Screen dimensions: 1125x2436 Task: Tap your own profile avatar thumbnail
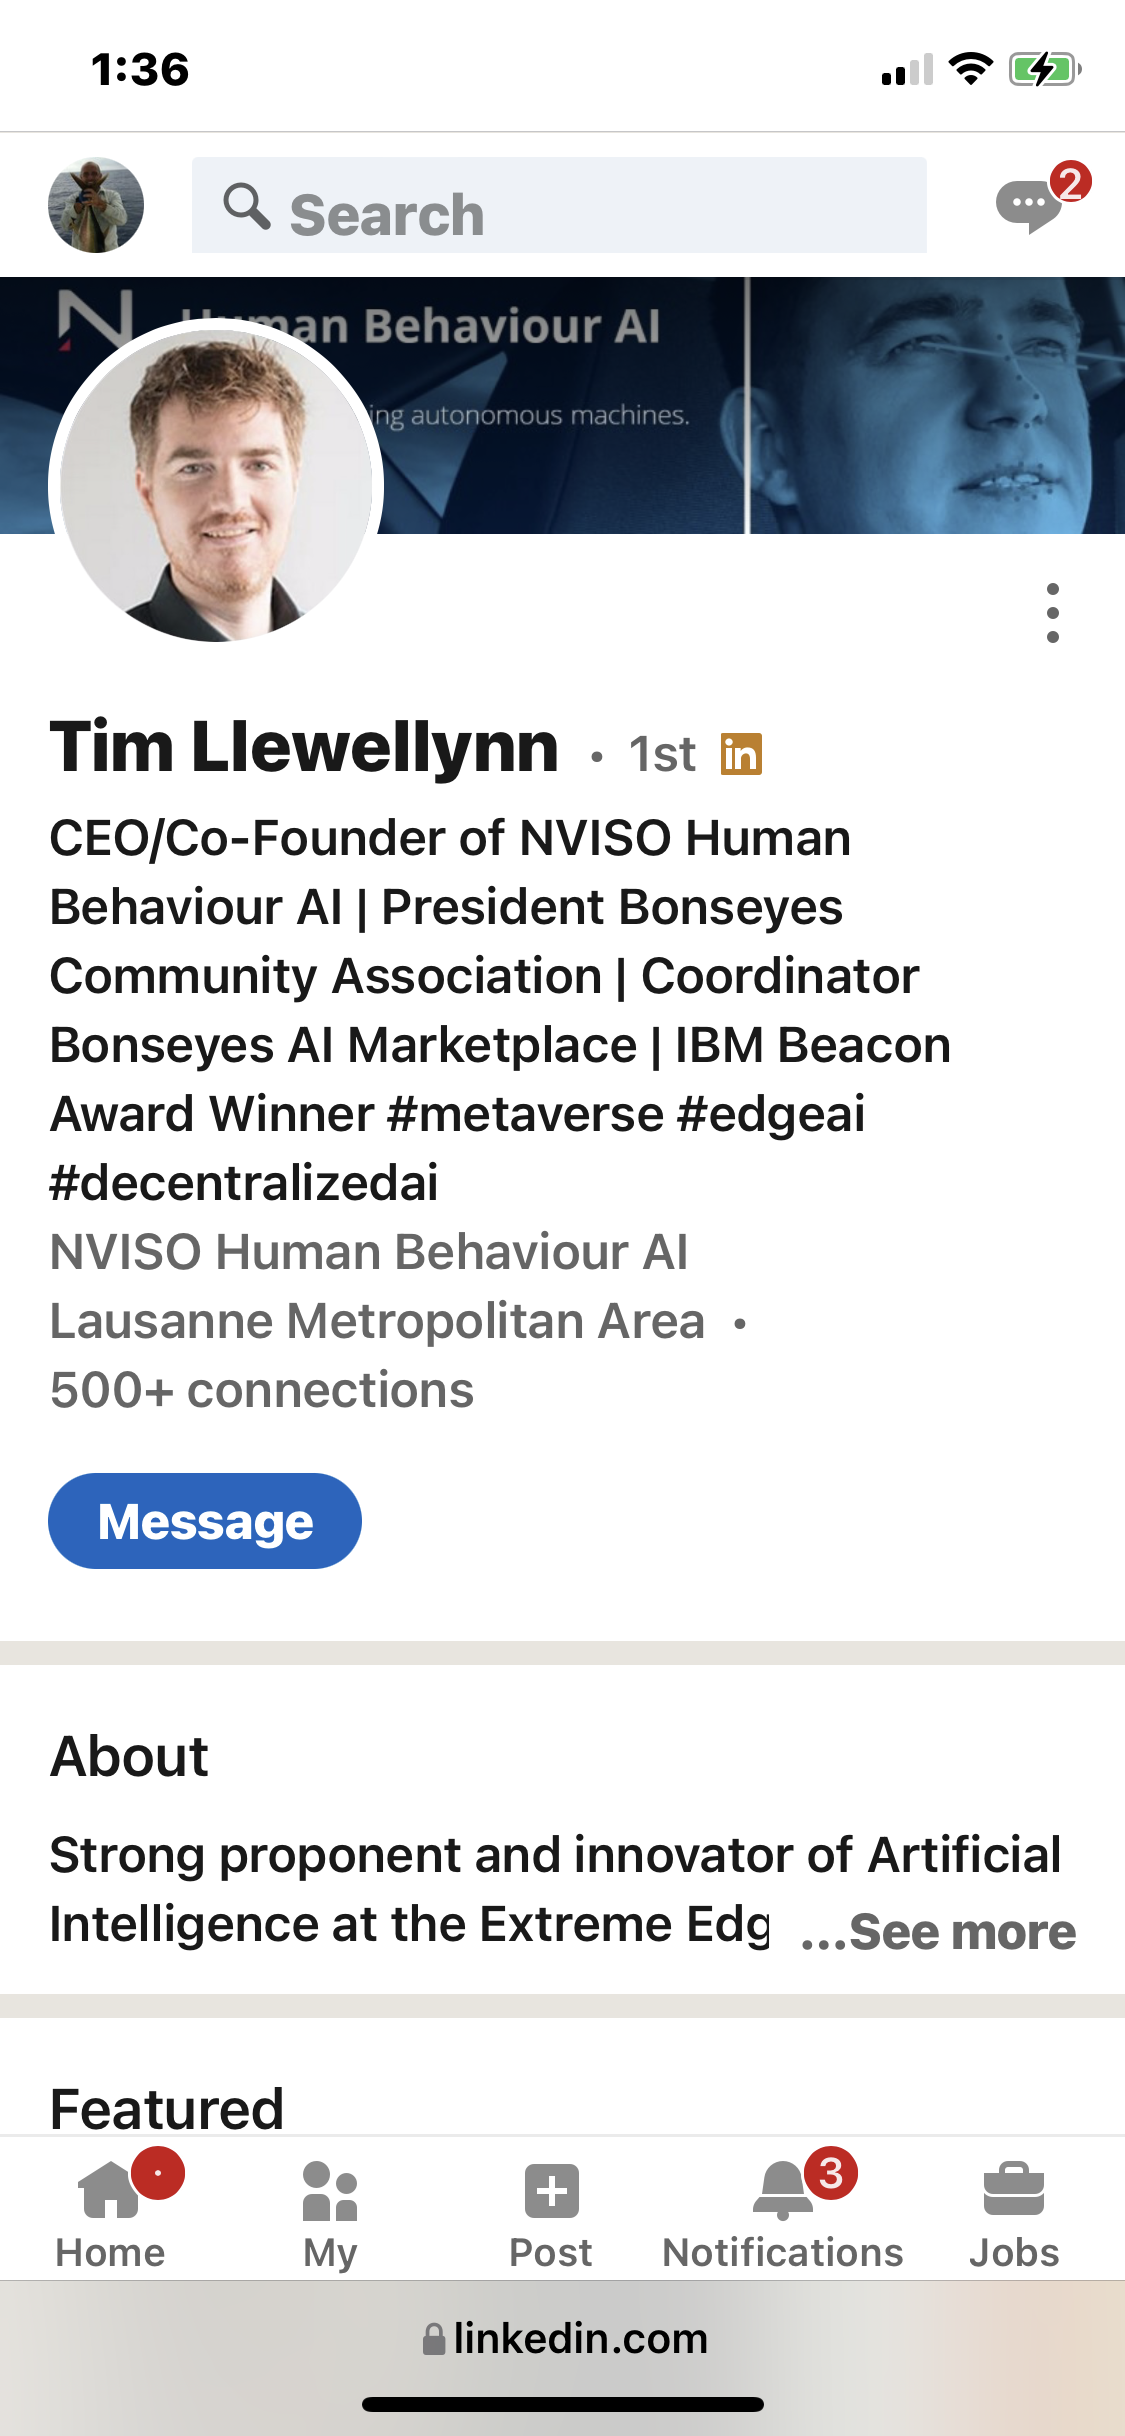[x=96, y=205]
